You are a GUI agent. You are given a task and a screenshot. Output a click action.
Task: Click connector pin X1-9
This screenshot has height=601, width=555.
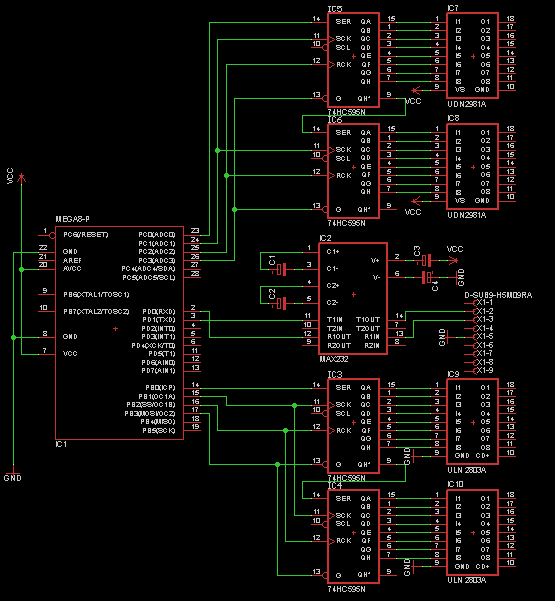[x=479, y=371]
